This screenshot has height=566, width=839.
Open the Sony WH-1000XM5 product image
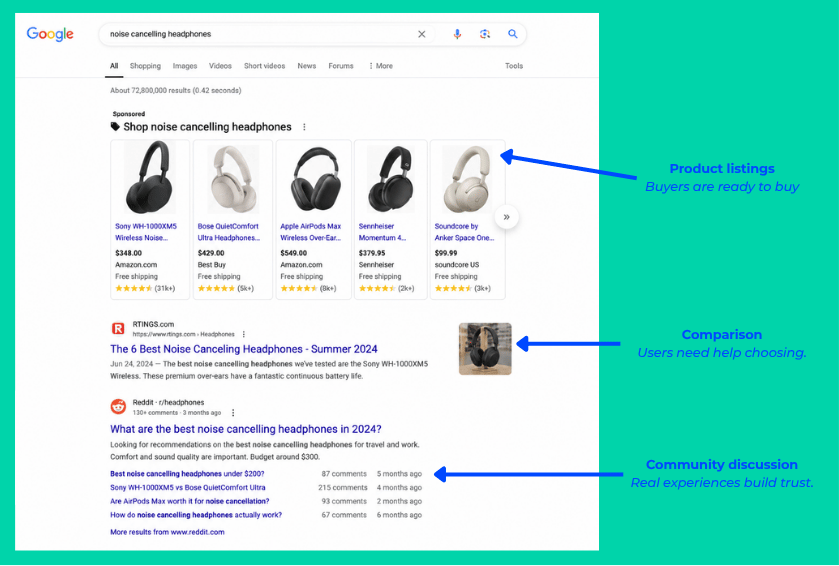(150, 178)
